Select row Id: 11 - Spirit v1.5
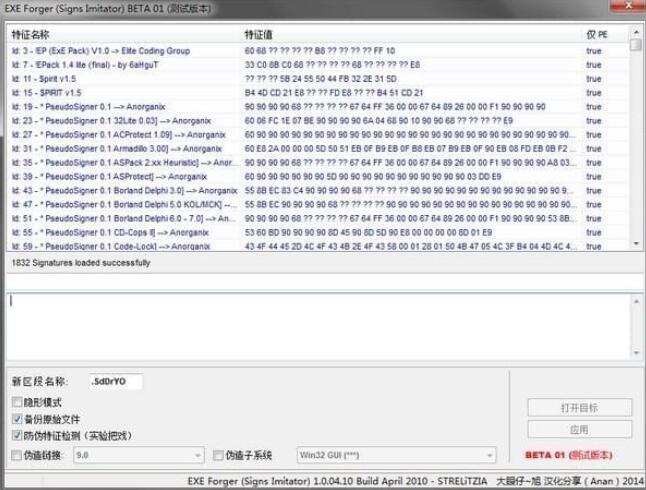 pos(318,79)
